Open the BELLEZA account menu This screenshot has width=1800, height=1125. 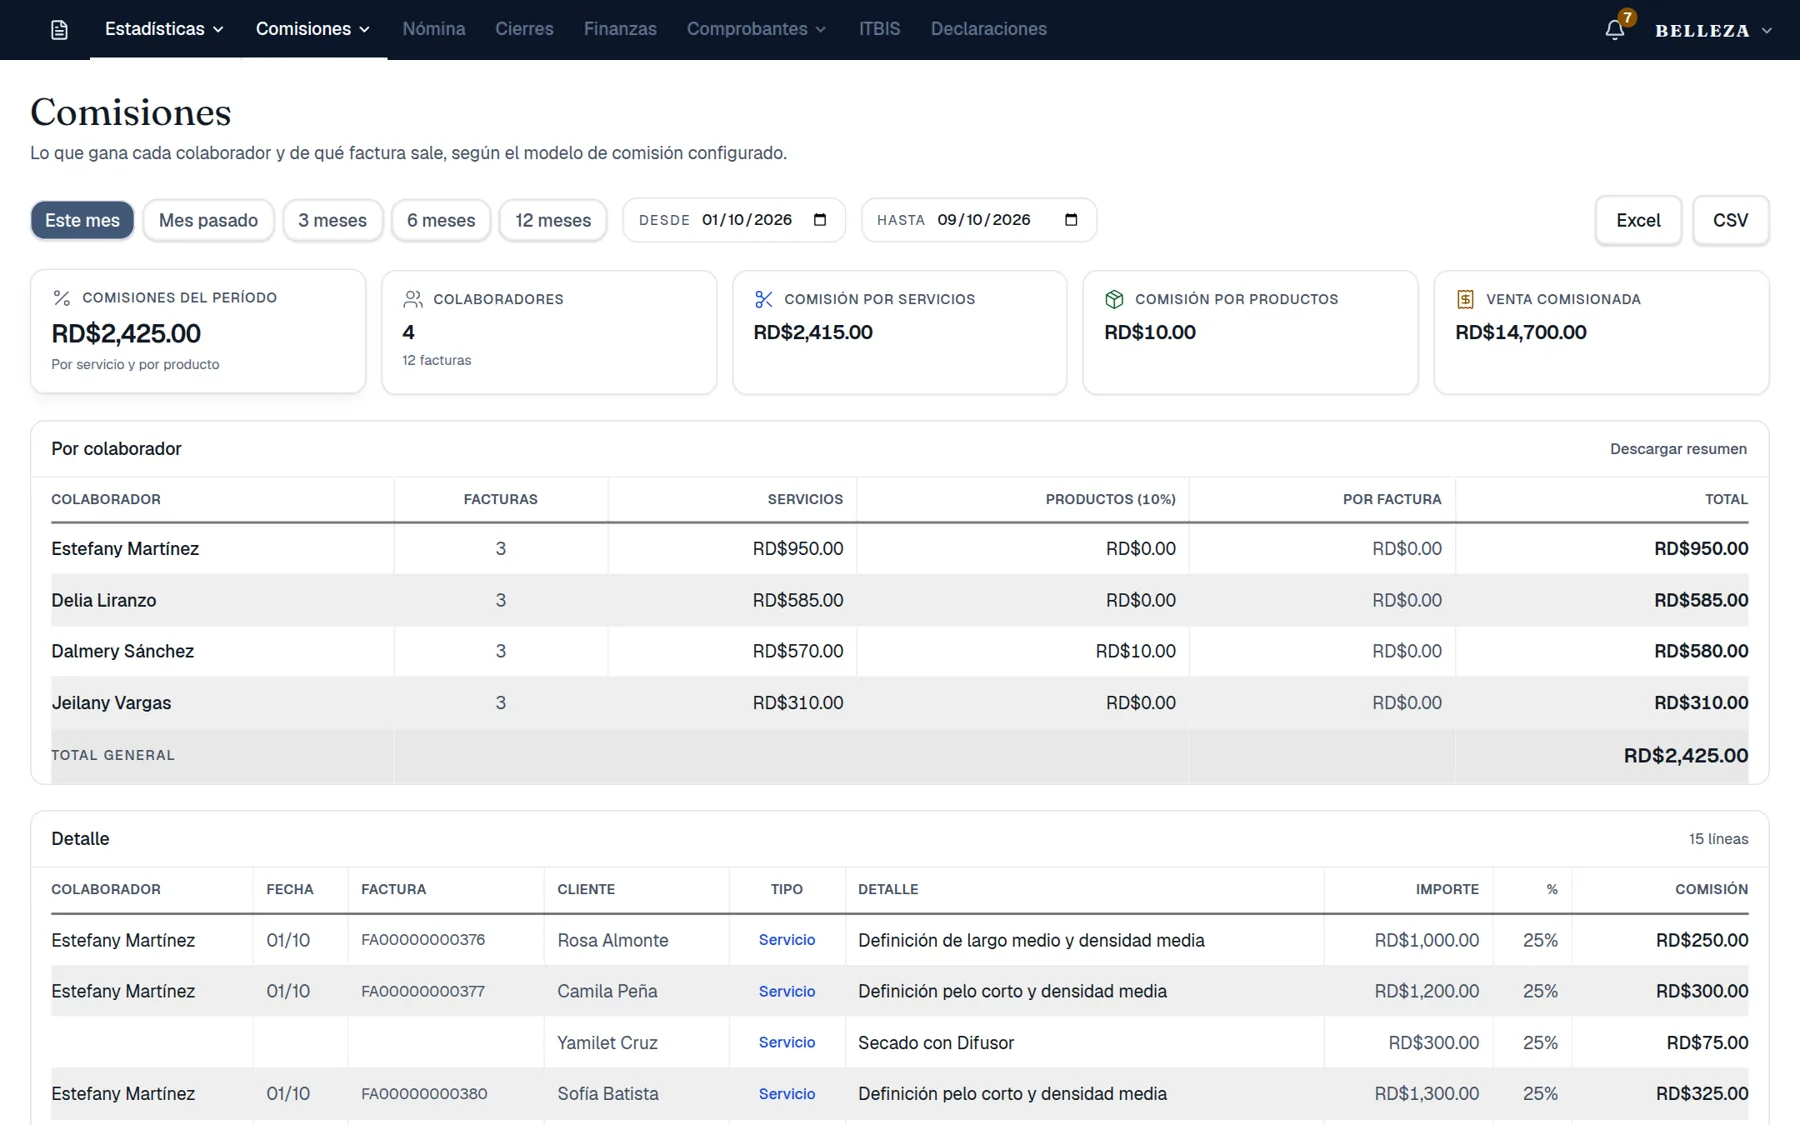[x=1714, y=30]
